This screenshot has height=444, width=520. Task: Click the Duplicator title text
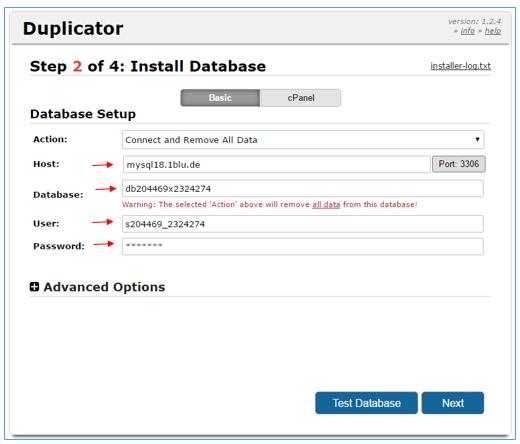coord(73,28)
